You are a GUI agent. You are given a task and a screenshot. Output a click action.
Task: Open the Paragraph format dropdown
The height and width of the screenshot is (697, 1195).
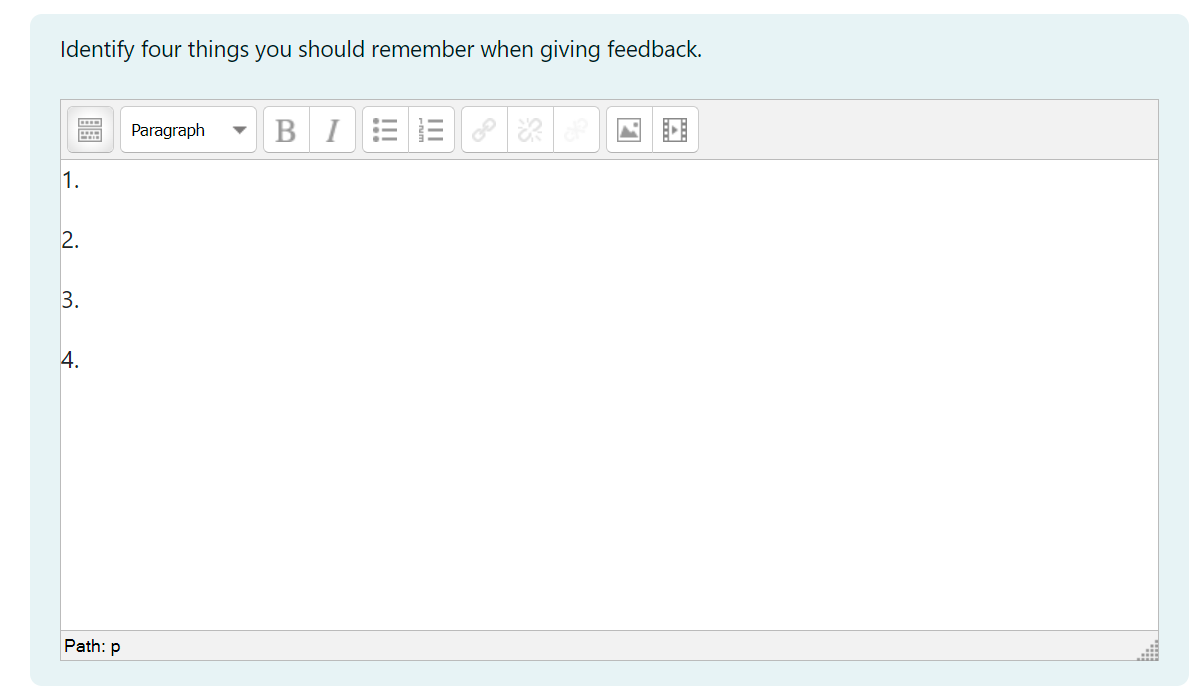[x=188, y=129]
